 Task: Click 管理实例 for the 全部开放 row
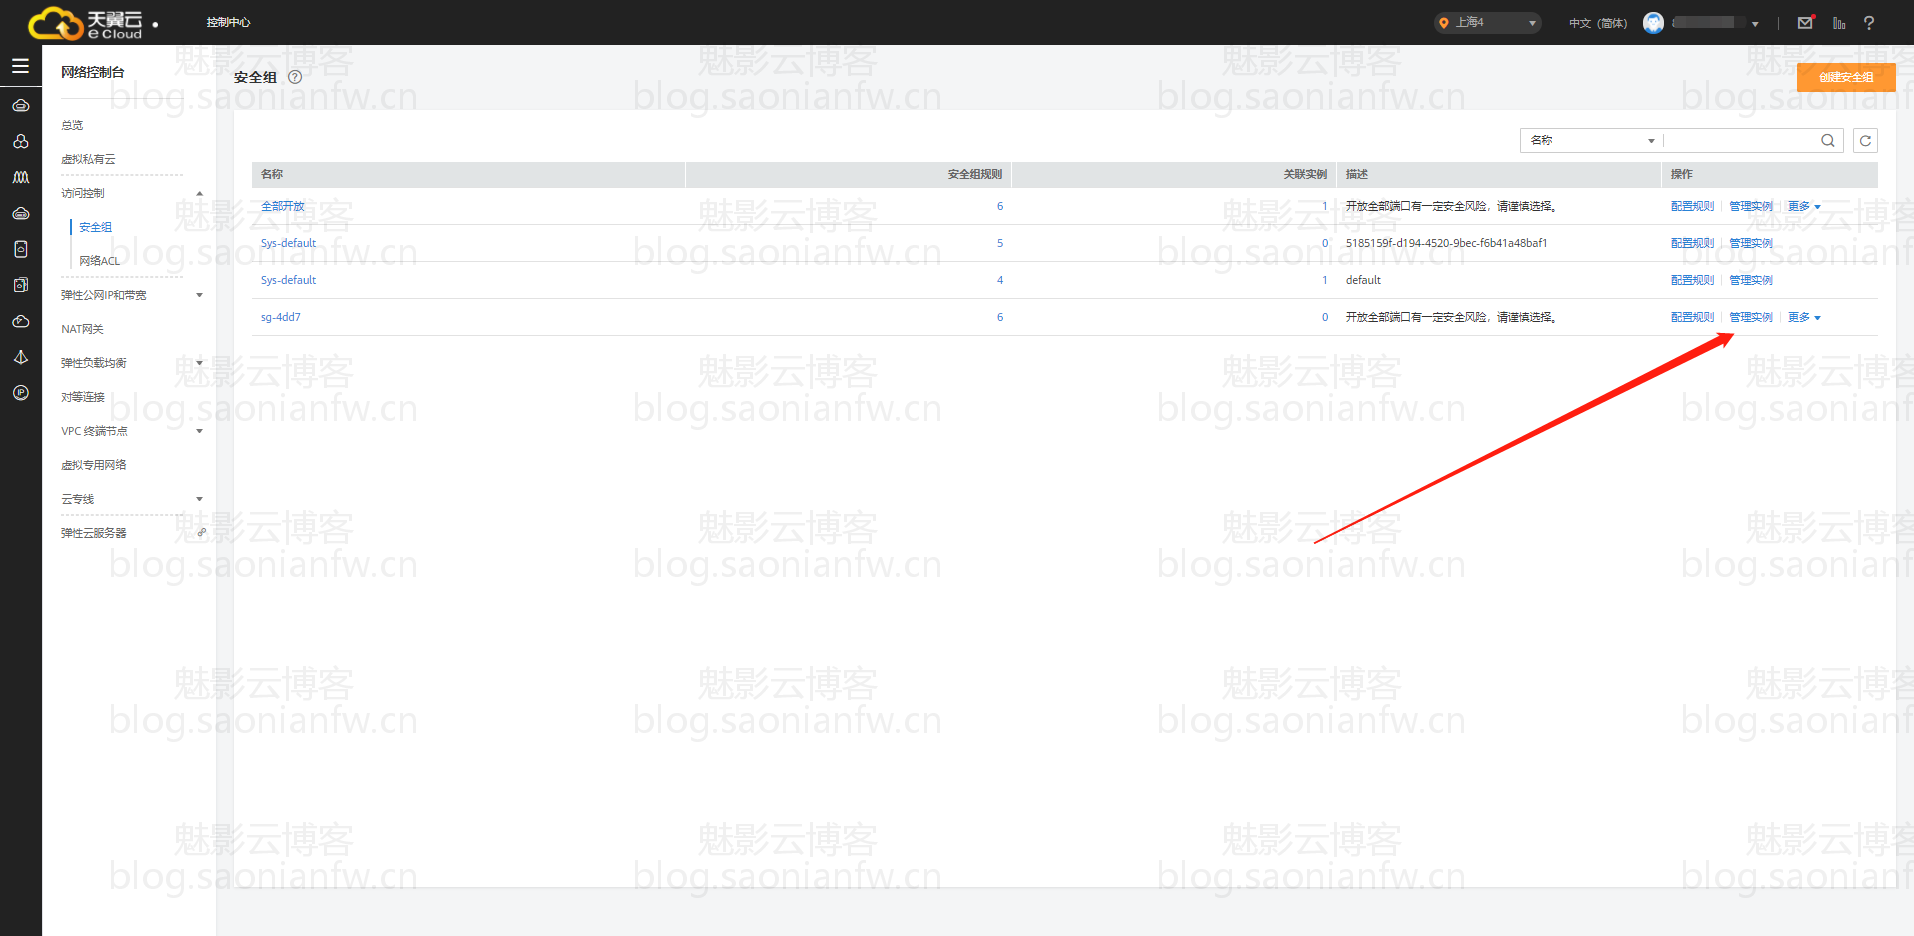1751,206
